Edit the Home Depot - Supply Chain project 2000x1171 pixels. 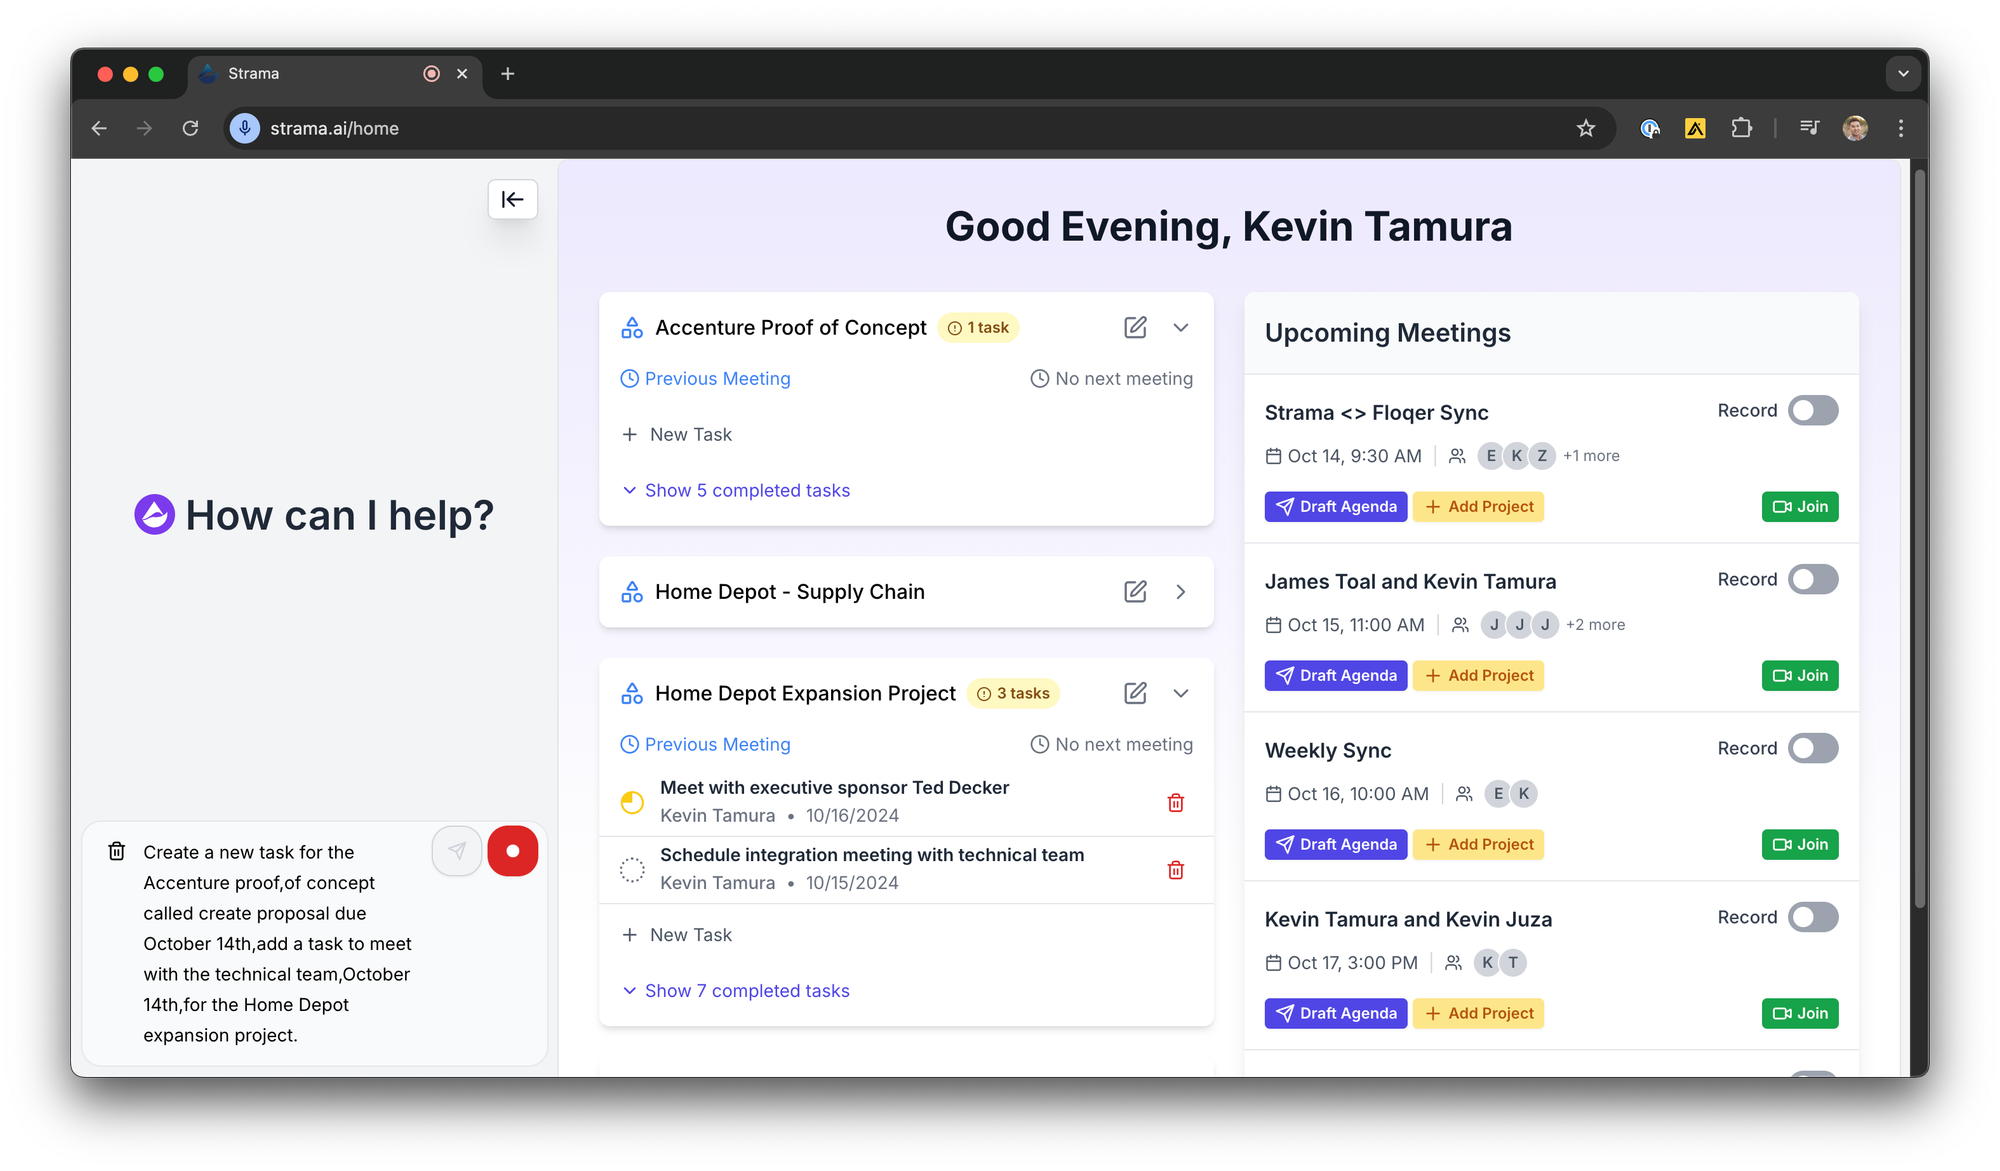[x=1135, y=591]
